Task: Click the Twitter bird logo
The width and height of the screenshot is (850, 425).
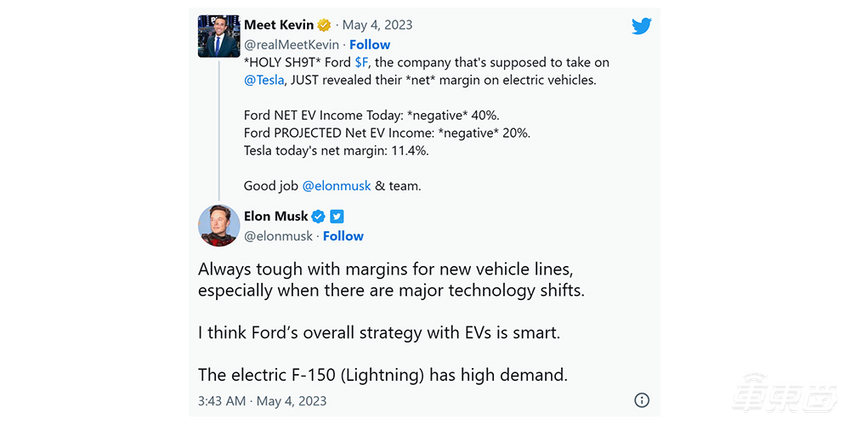Action: pyautogui.click(x=641, y=25)
